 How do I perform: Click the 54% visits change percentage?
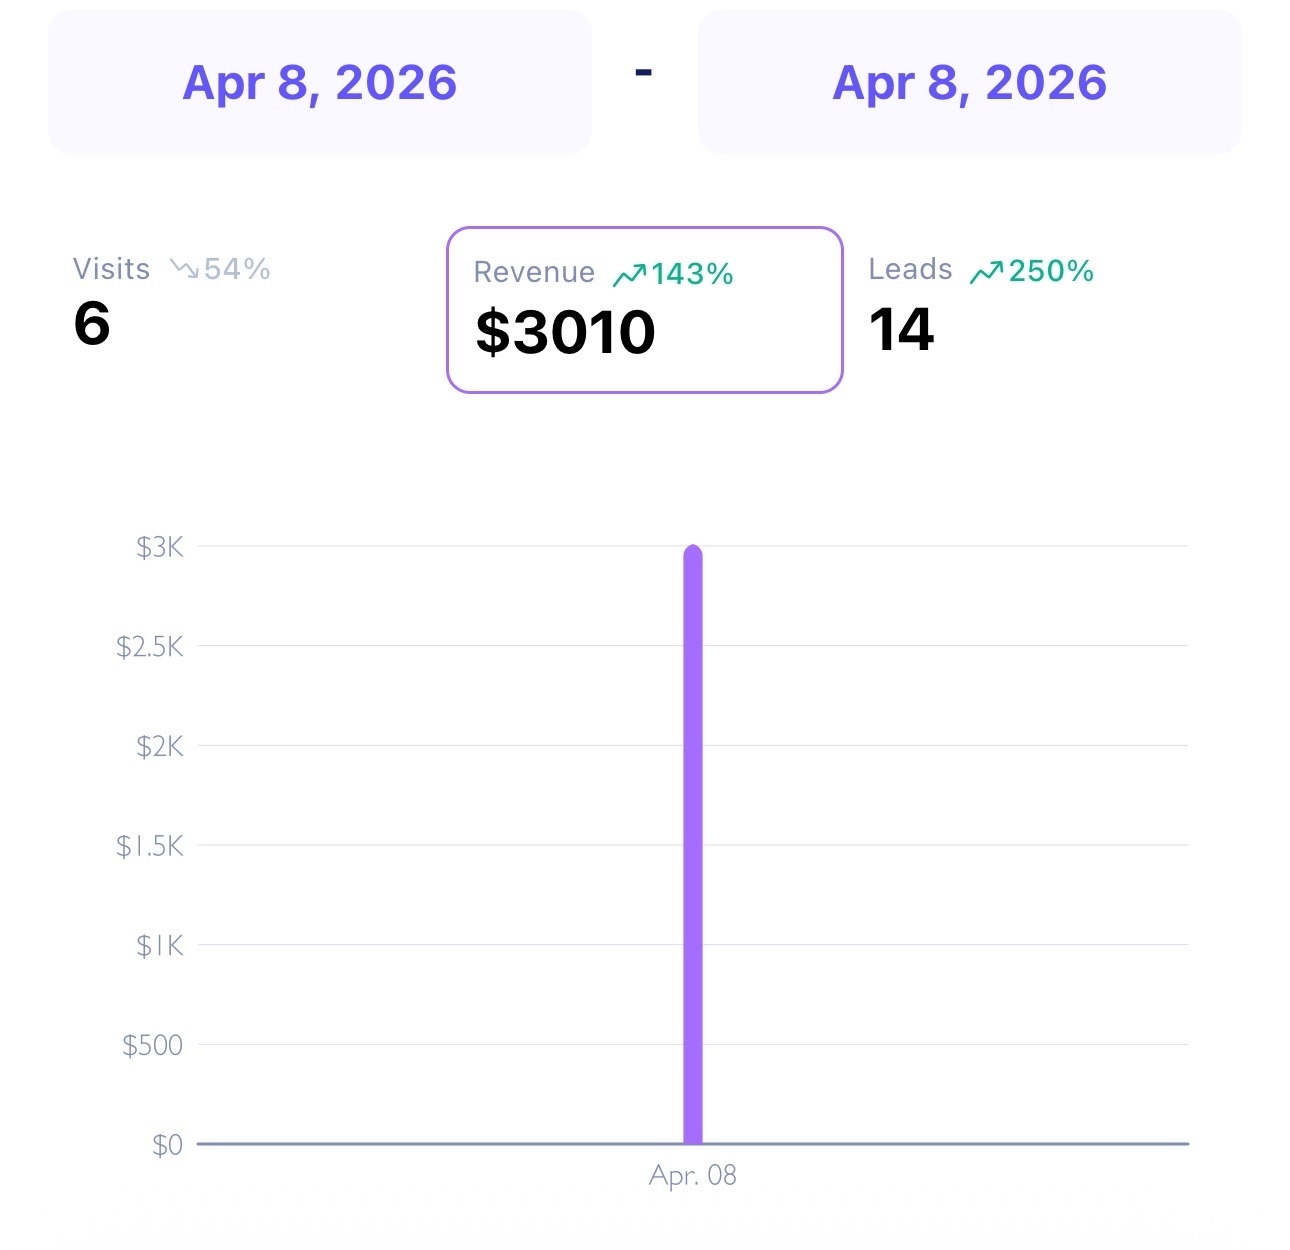[237, 269]
